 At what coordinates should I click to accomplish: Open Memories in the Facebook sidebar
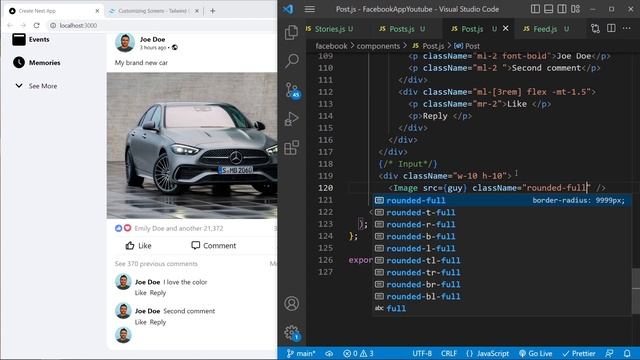click(x=36, y=62)
